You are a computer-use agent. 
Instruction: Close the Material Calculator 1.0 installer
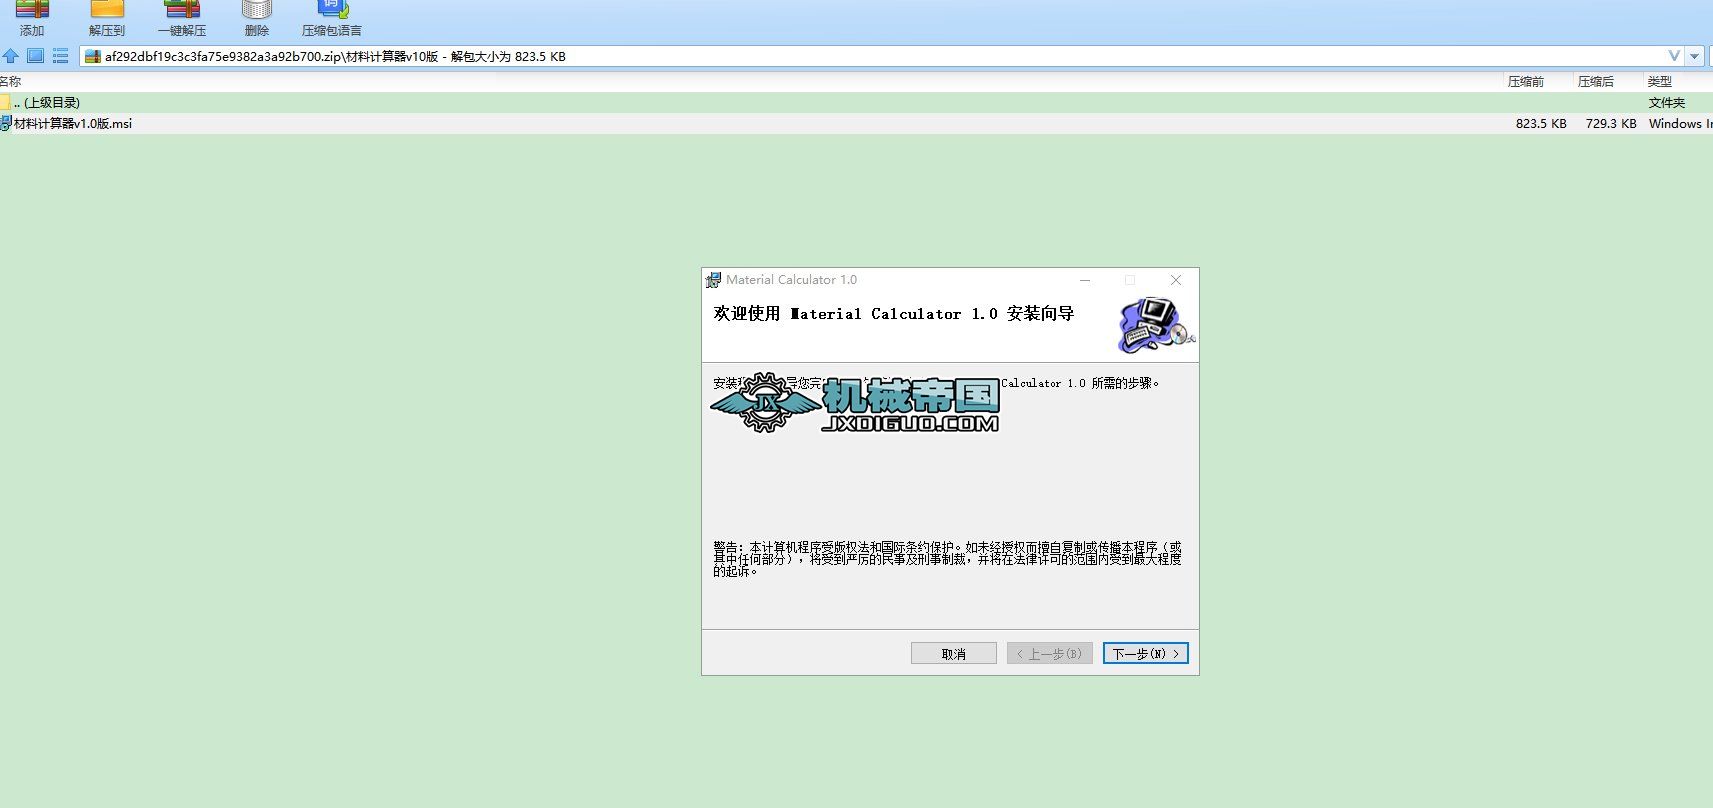1176,280
